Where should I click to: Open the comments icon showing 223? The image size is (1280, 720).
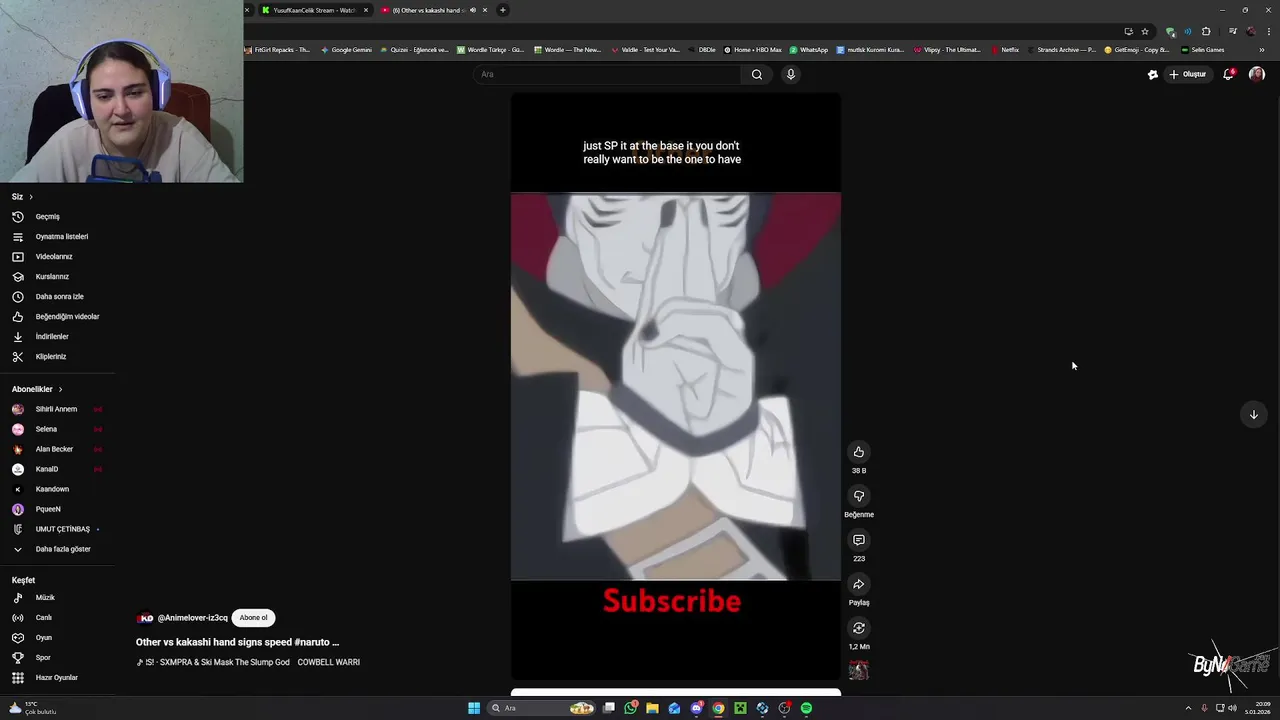tap(858, 540)
